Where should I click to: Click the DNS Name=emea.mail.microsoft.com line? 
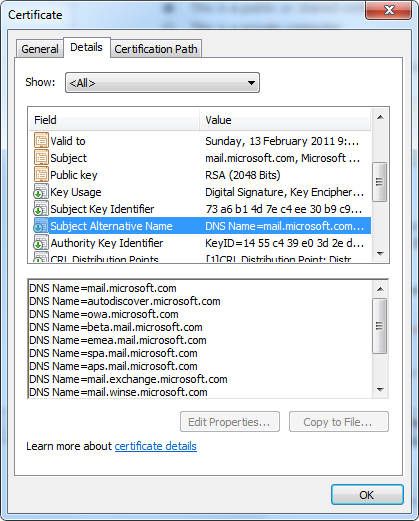[118, 340]
